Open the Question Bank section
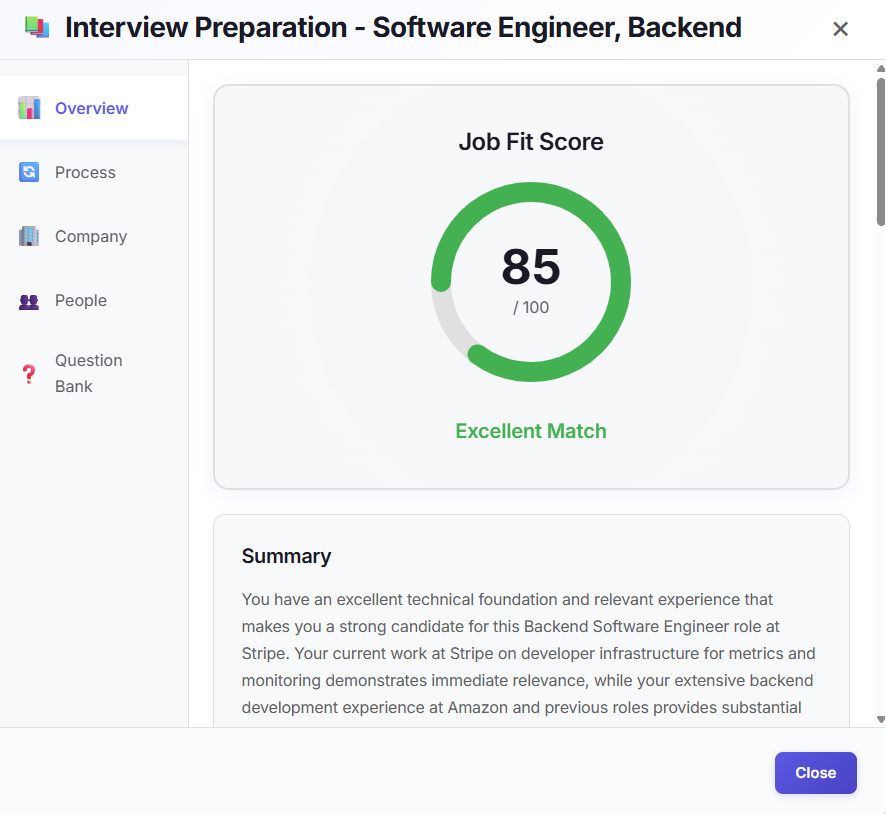Image resolution: width=886 pixels, height=814 pixels. (x=88, y=373)
